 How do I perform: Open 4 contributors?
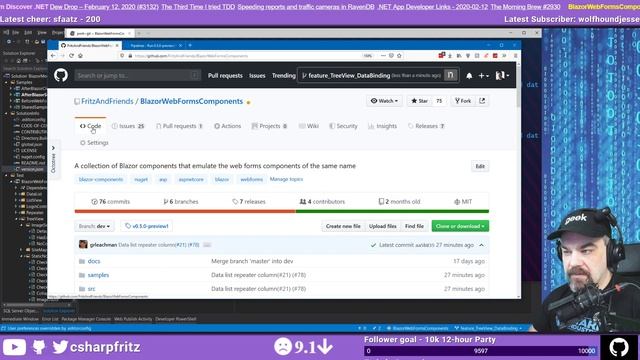coord(322,202)
